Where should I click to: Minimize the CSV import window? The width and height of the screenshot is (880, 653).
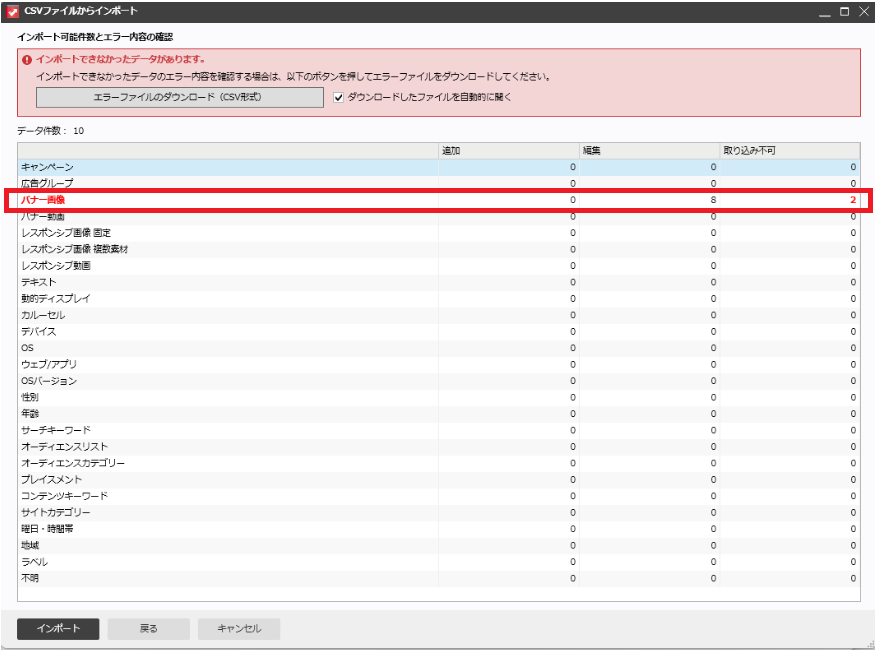(825, 12)
